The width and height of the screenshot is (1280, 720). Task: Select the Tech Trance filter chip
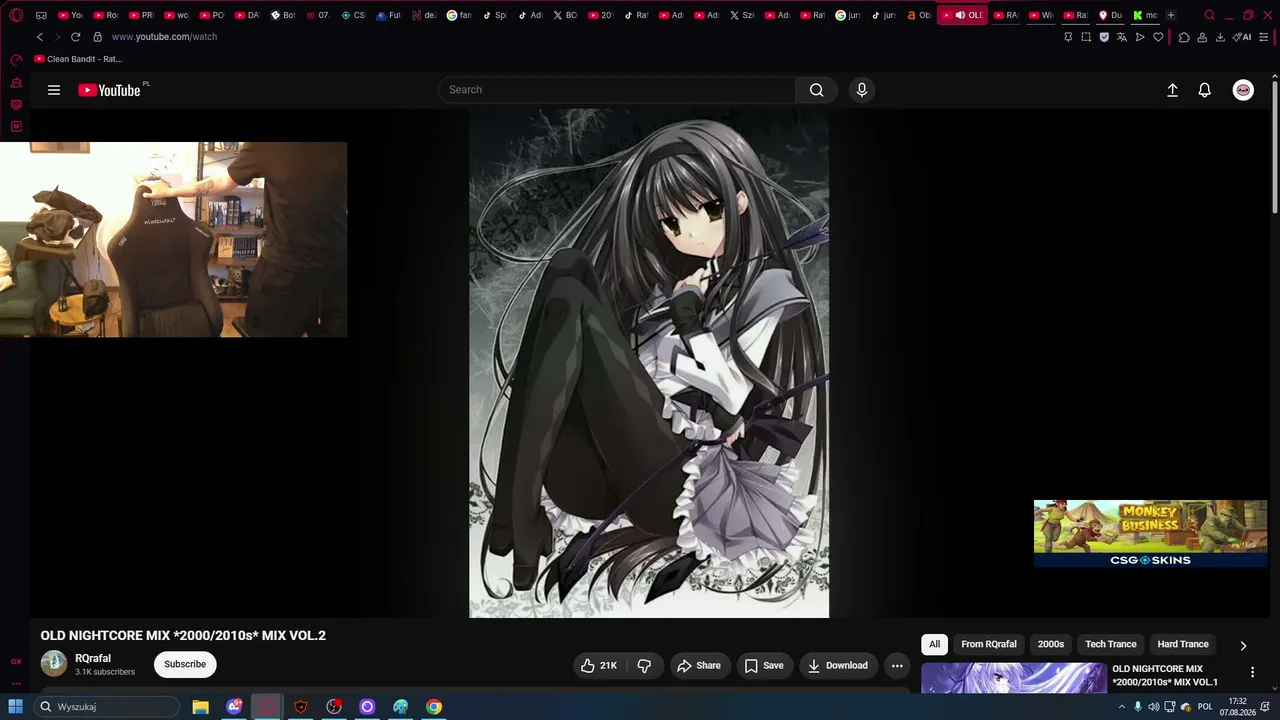coord(1111,644)
